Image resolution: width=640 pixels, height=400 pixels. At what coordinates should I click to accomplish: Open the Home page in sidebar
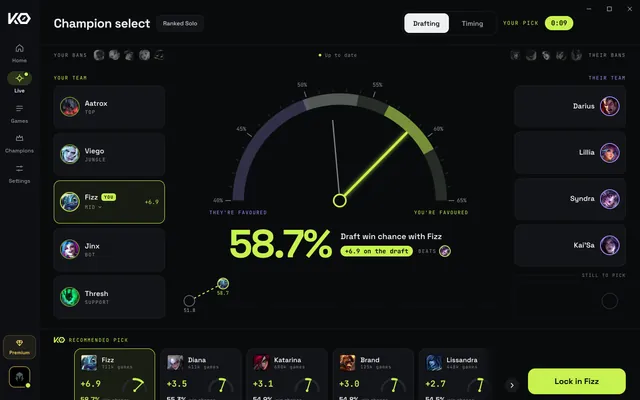19,53
